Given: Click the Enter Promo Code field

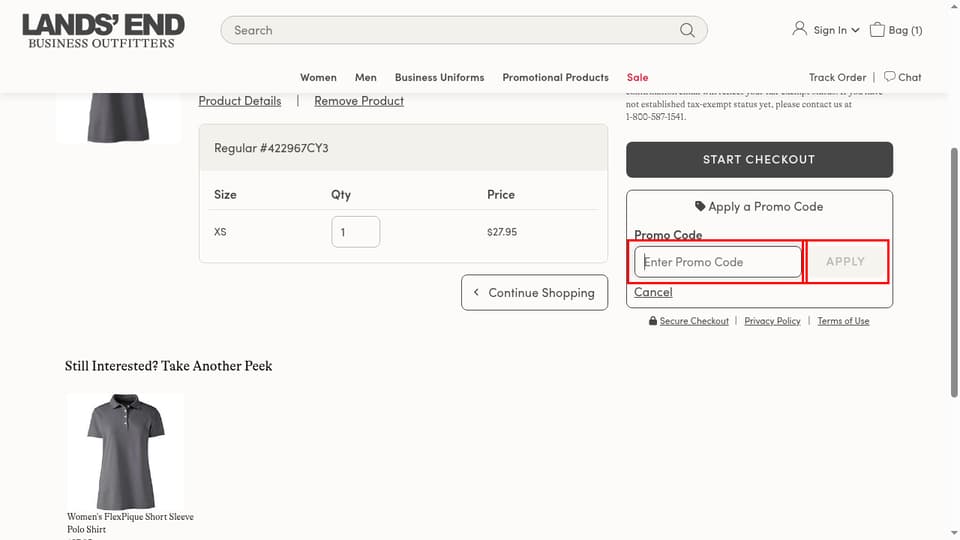Looking at the screenshot, I should tap(718, 262).
